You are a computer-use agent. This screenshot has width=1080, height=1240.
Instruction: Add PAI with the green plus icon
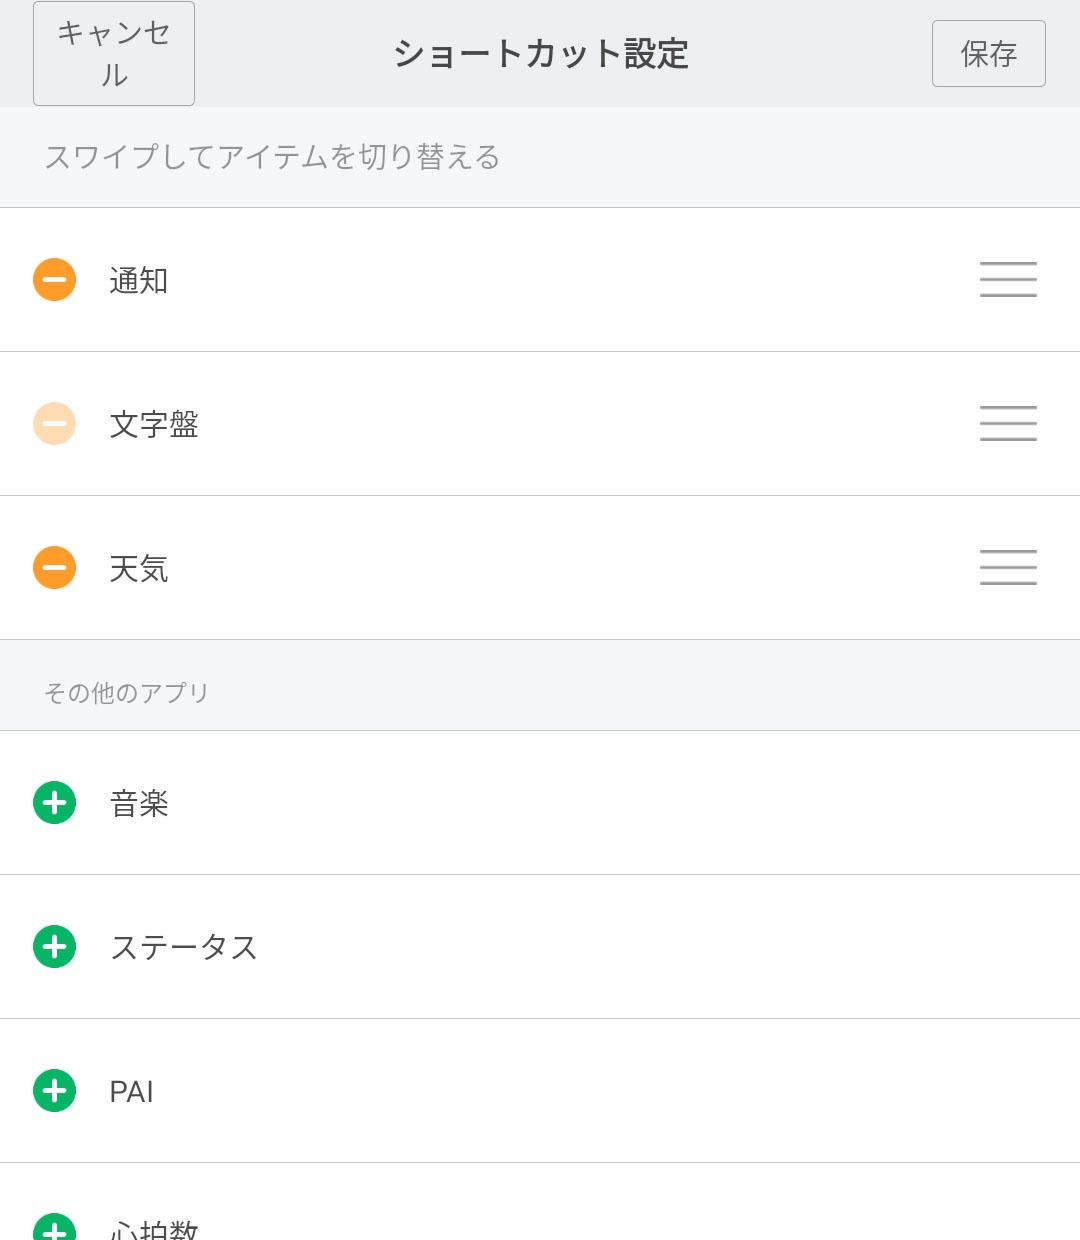tap(54, 1091)
